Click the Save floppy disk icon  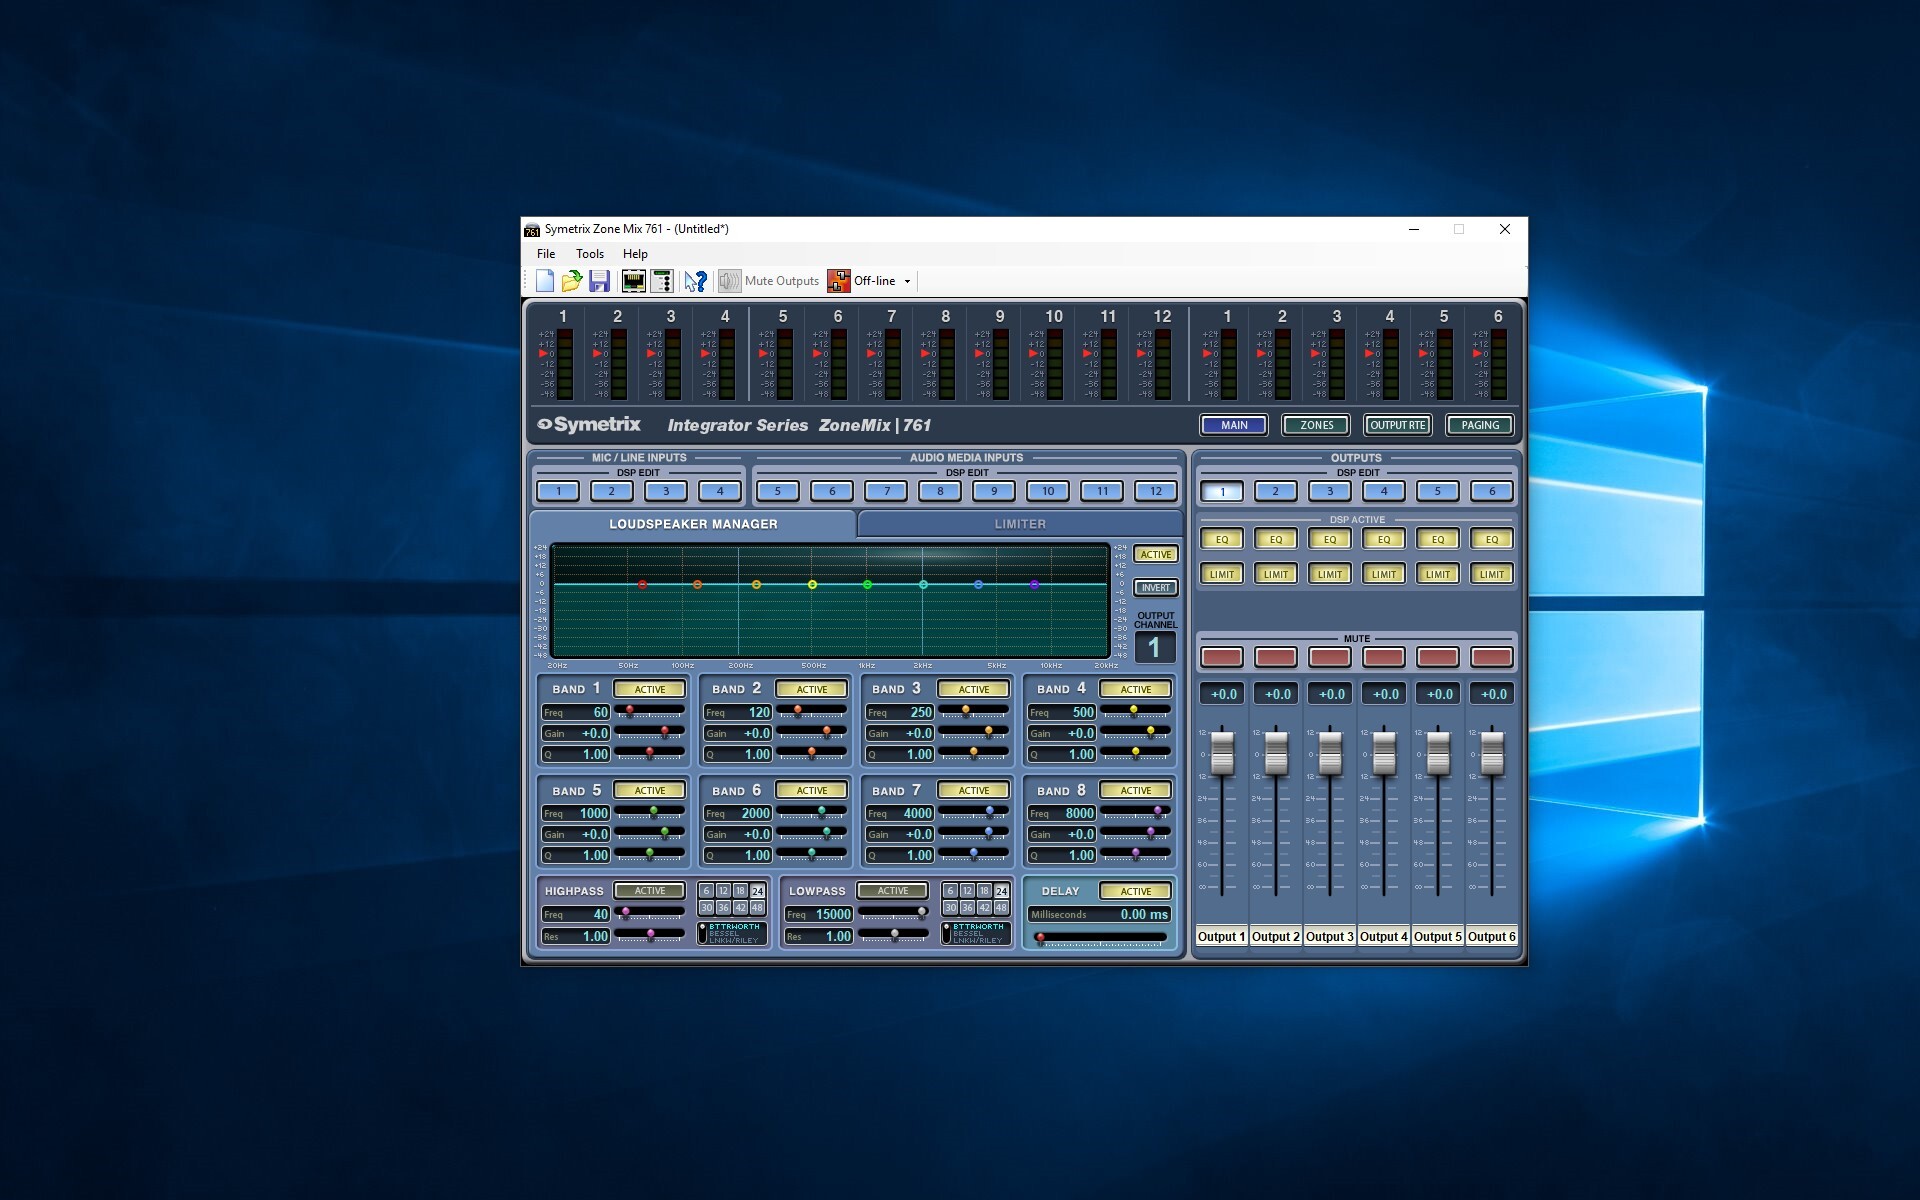pyautogui.click(x=599, y=281)
